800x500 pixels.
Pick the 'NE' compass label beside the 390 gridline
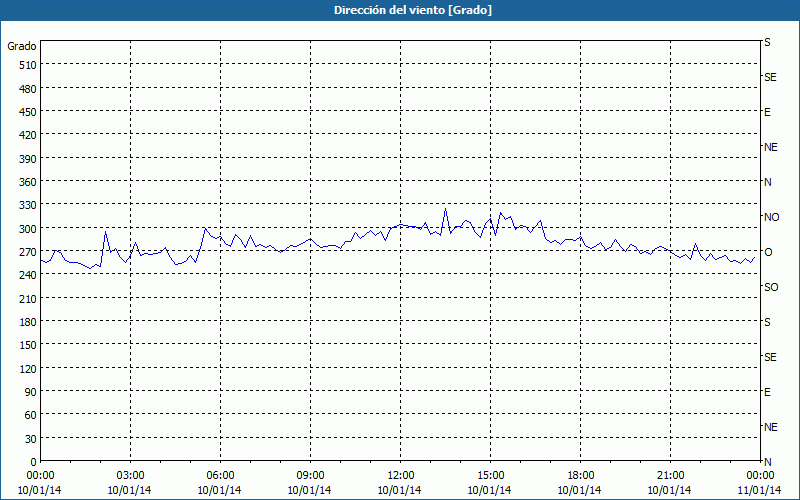771,147
